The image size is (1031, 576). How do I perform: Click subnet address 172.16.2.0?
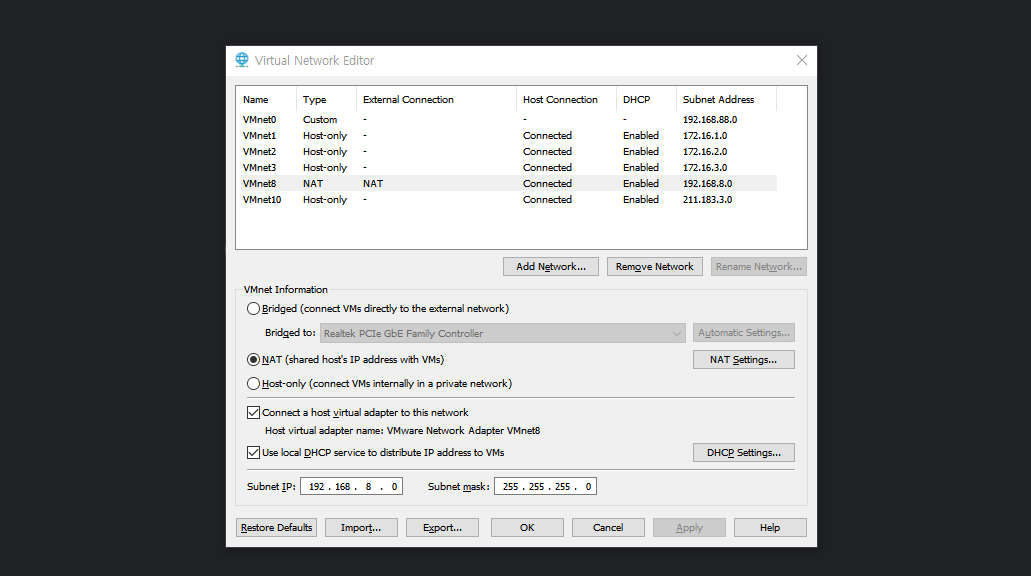tap(705, 151)
